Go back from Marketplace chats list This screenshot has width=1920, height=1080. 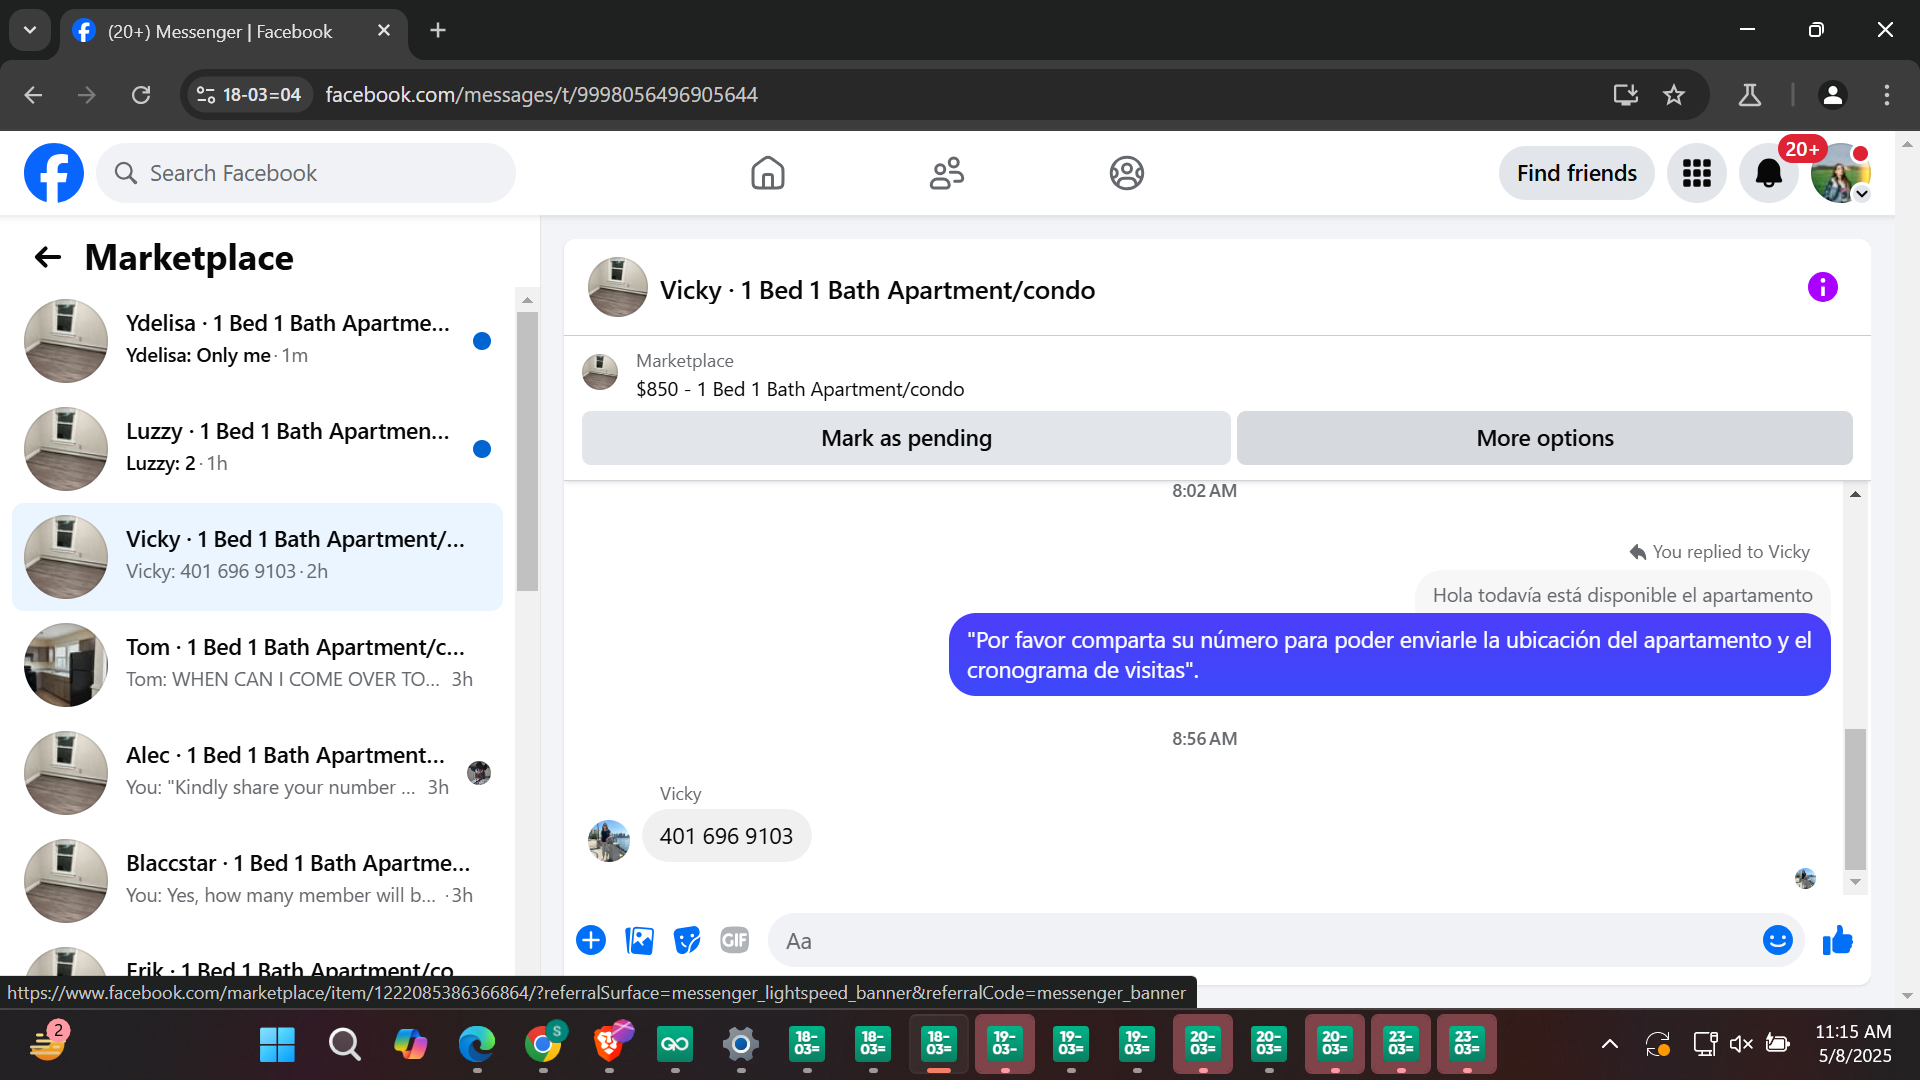(48, 257)
